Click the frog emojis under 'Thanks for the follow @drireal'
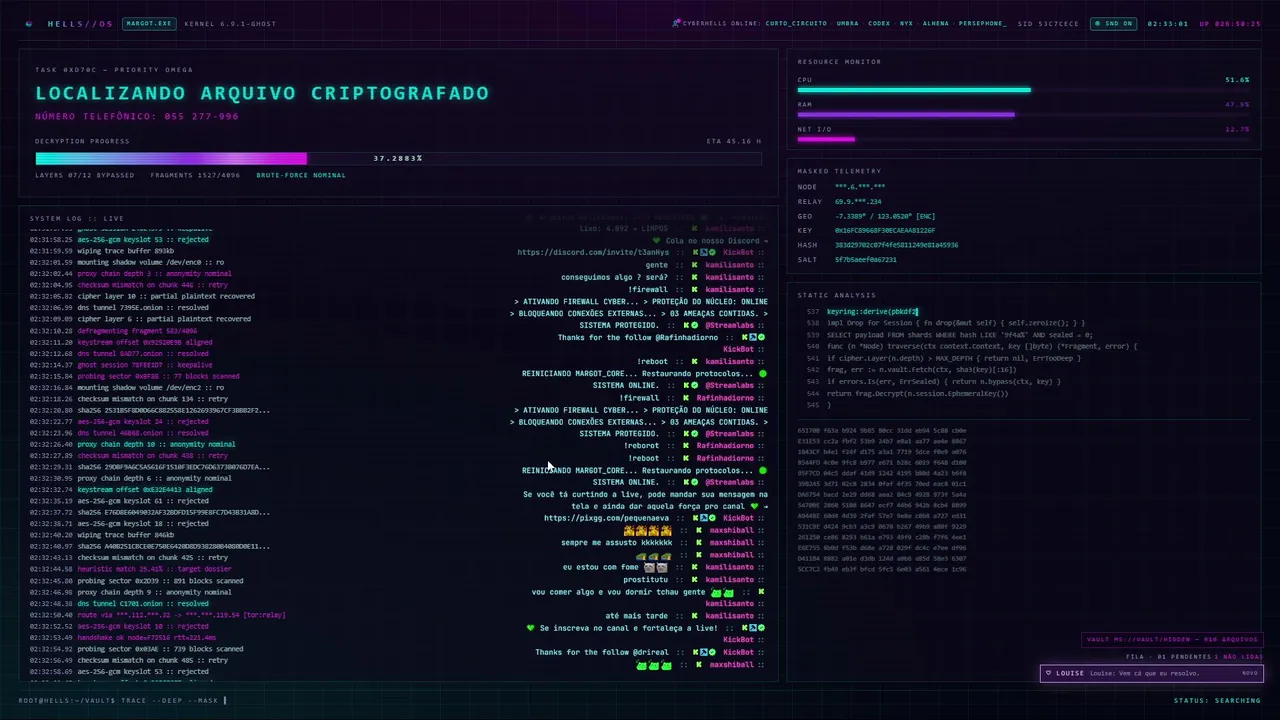Viewport: 1280px width, 720px height. pos(654,665)
